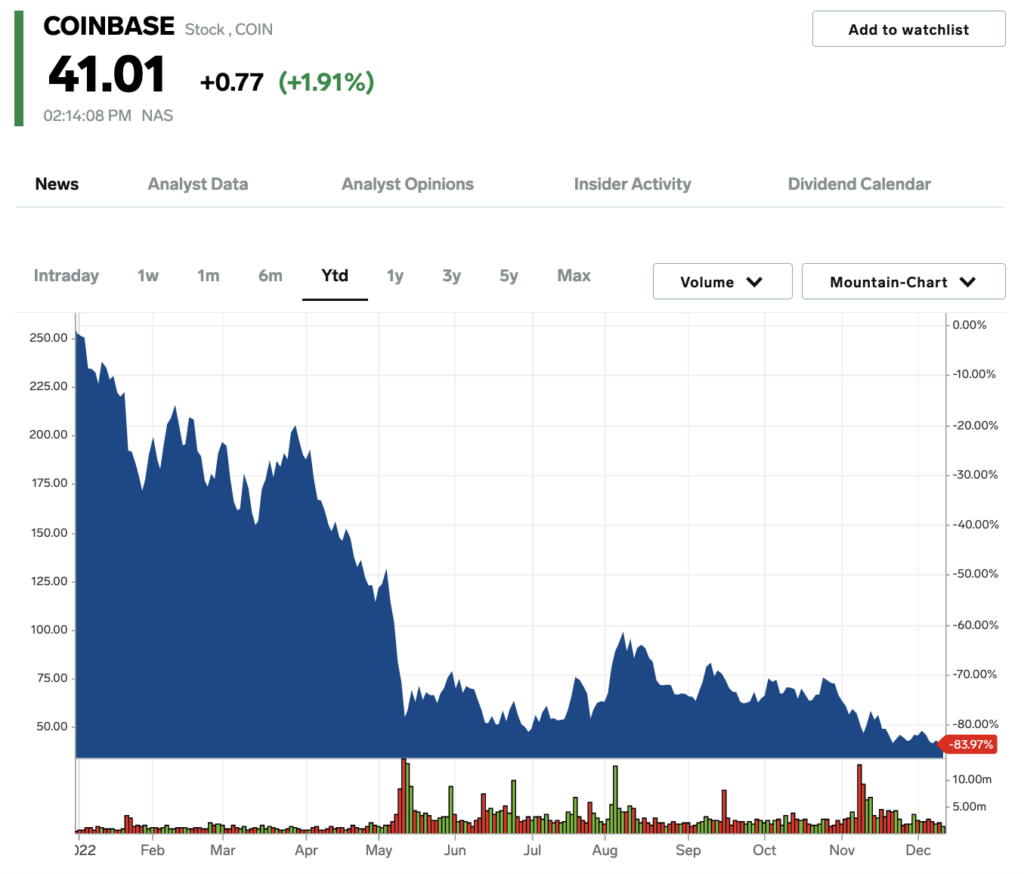The image size is (1024, 874).
Task: Pick the 3y chart range
Action: (451, 276)
